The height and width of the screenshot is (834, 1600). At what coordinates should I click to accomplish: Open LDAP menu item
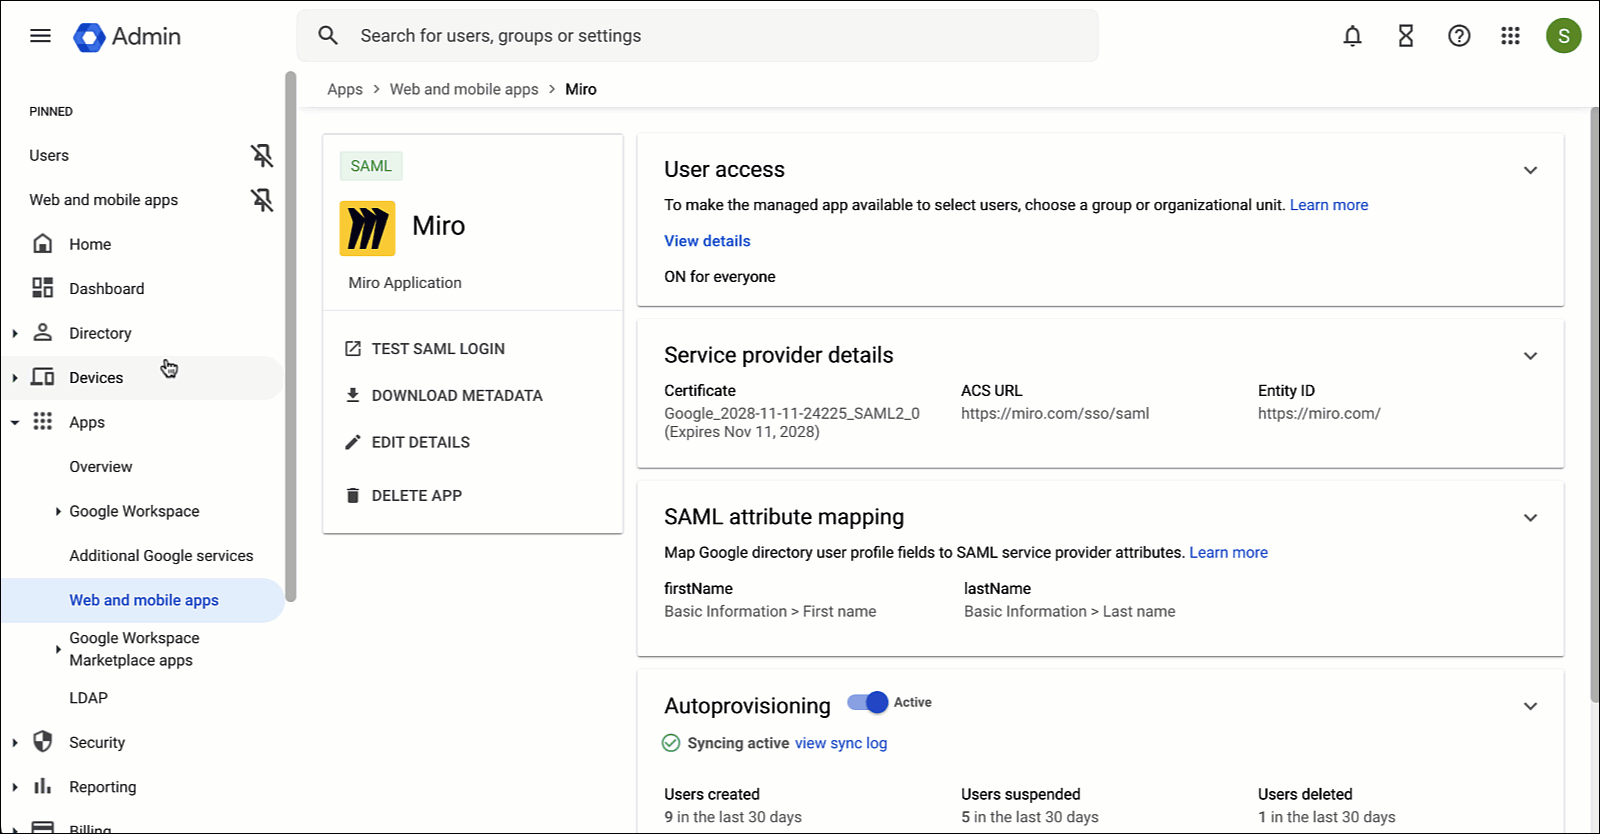pos(88,697)
